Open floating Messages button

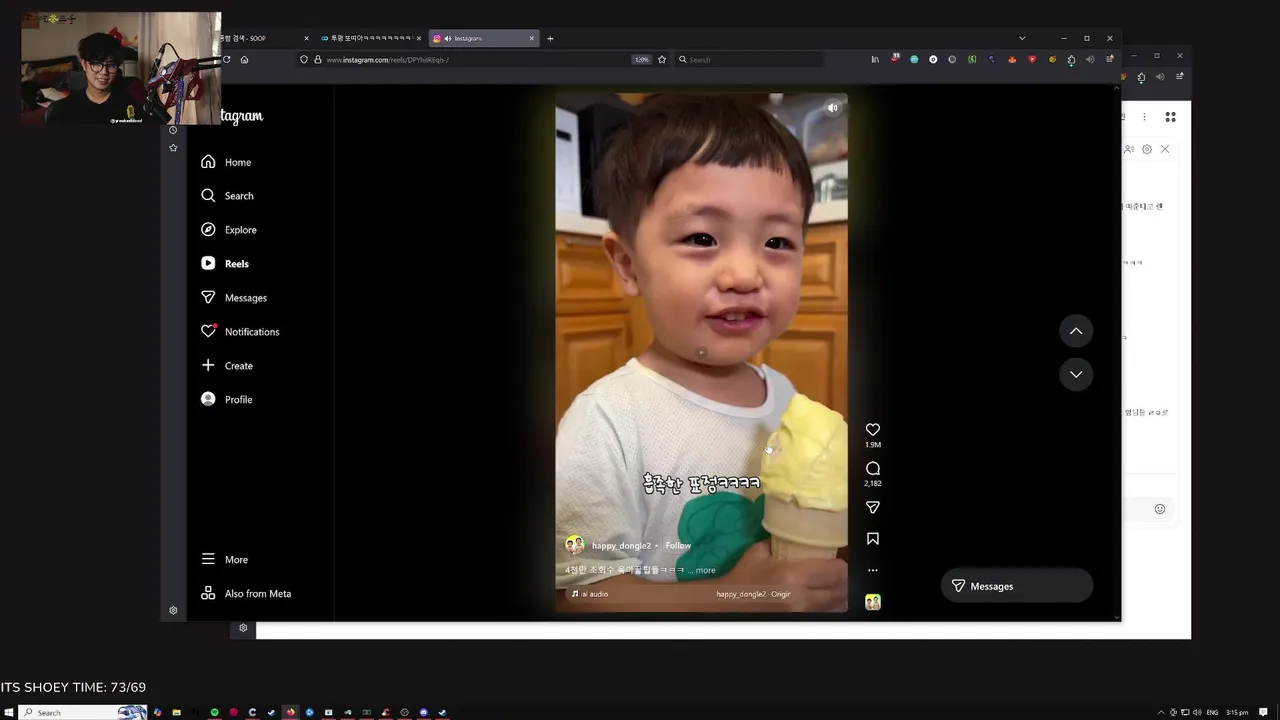pos(1017,586)
